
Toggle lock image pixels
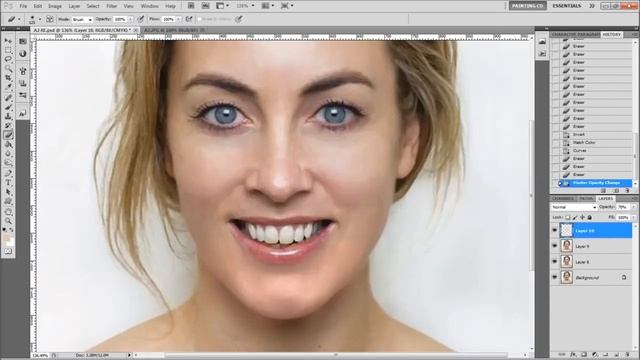pos(575,218)
